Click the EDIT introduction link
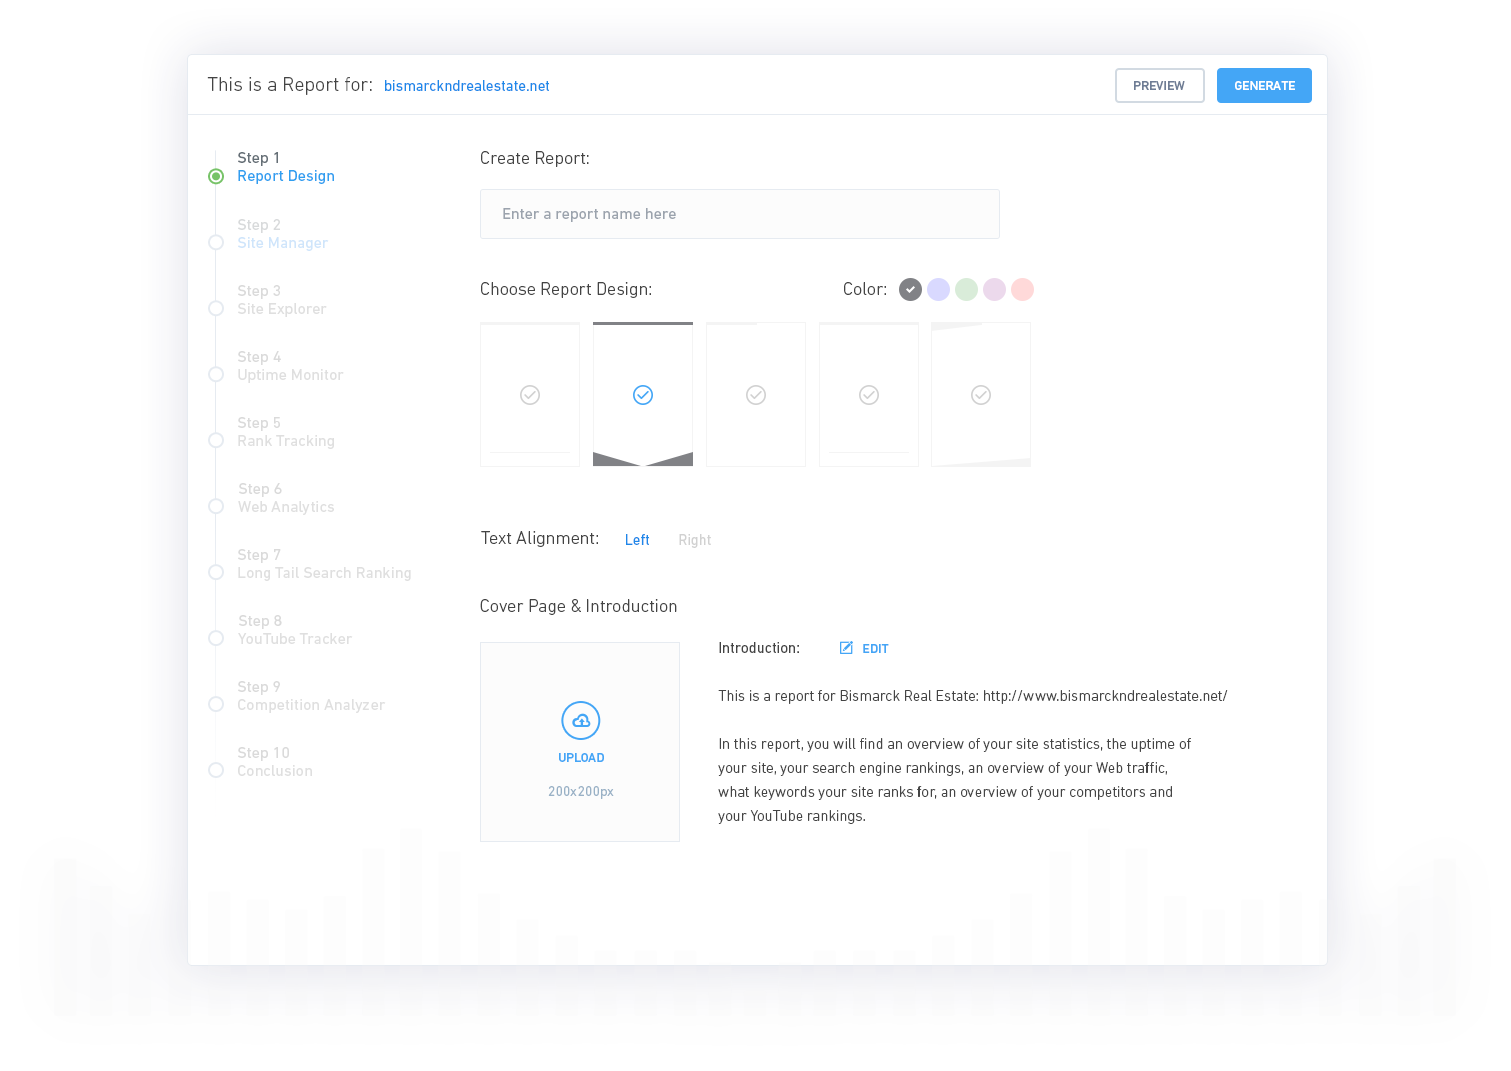 tap(875, 649)
